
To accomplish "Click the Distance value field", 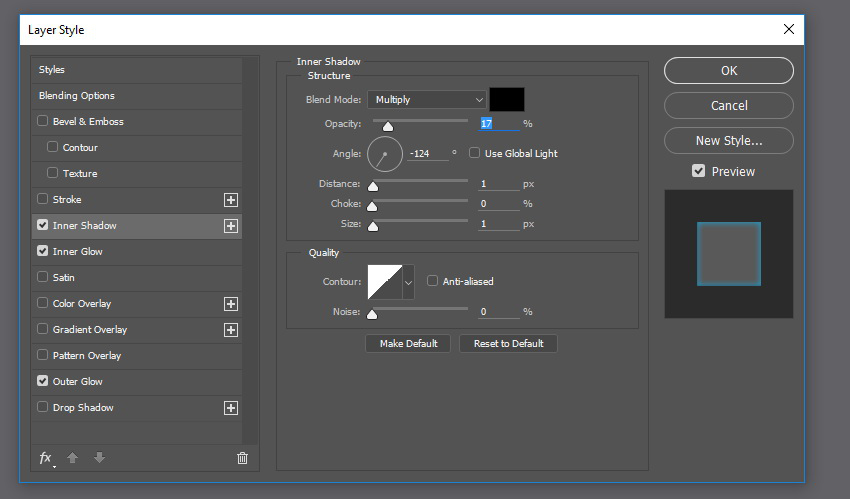I will tap(499, 184).
